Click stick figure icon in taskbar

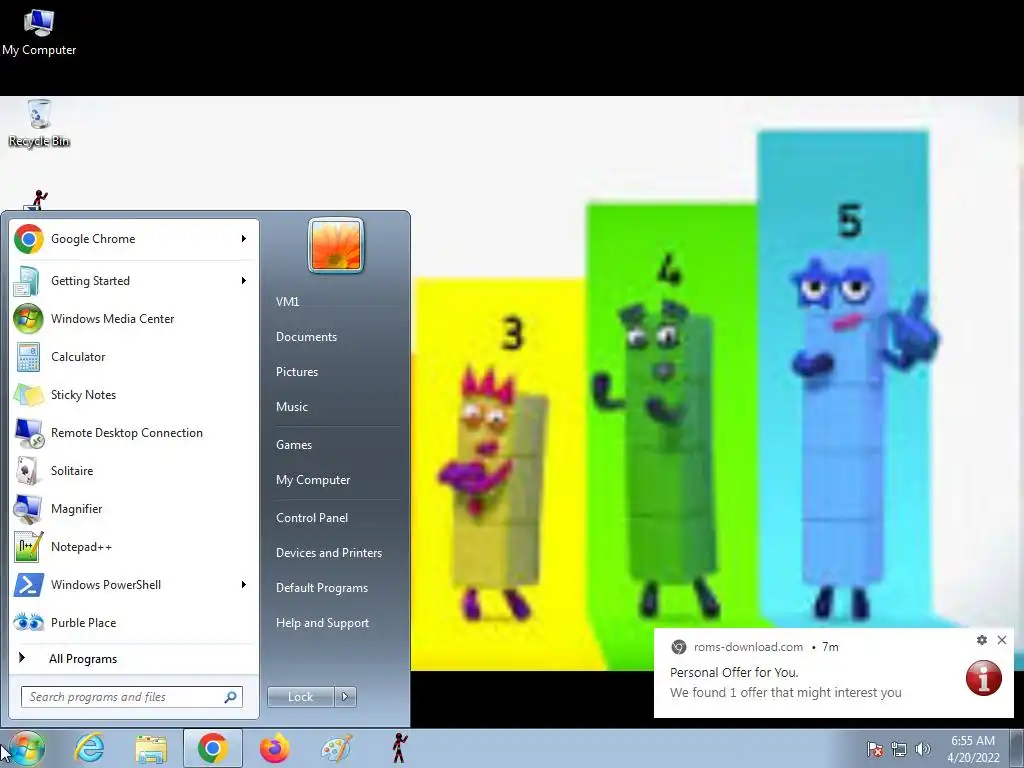(x=399, y=748)
